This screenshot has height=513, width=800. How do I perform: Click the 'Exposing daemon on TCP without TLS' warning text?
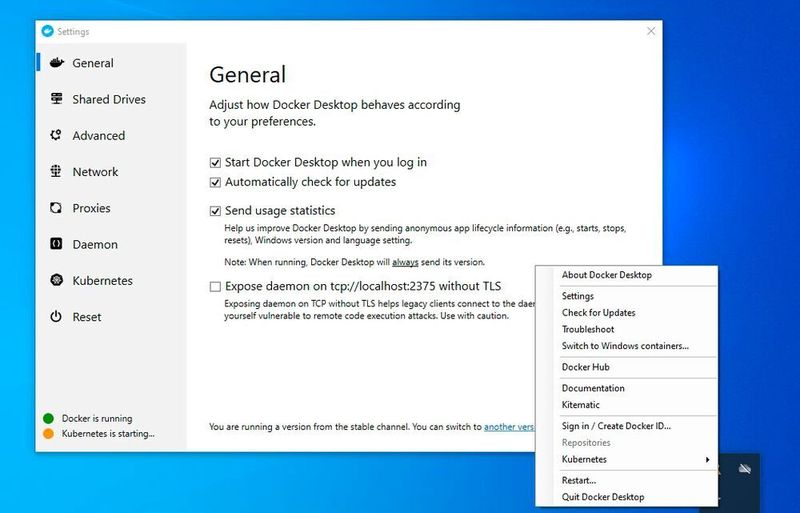point(380,310)
